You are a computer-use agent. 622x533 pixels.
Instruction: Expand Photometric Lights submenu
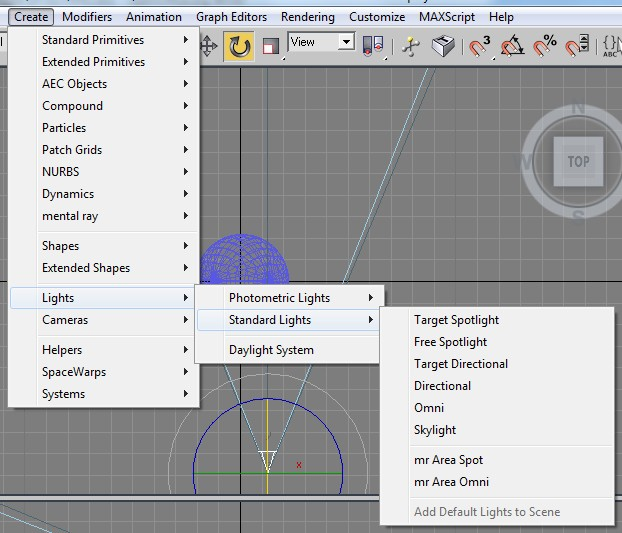pyautogui.click(x=290, y=298)
